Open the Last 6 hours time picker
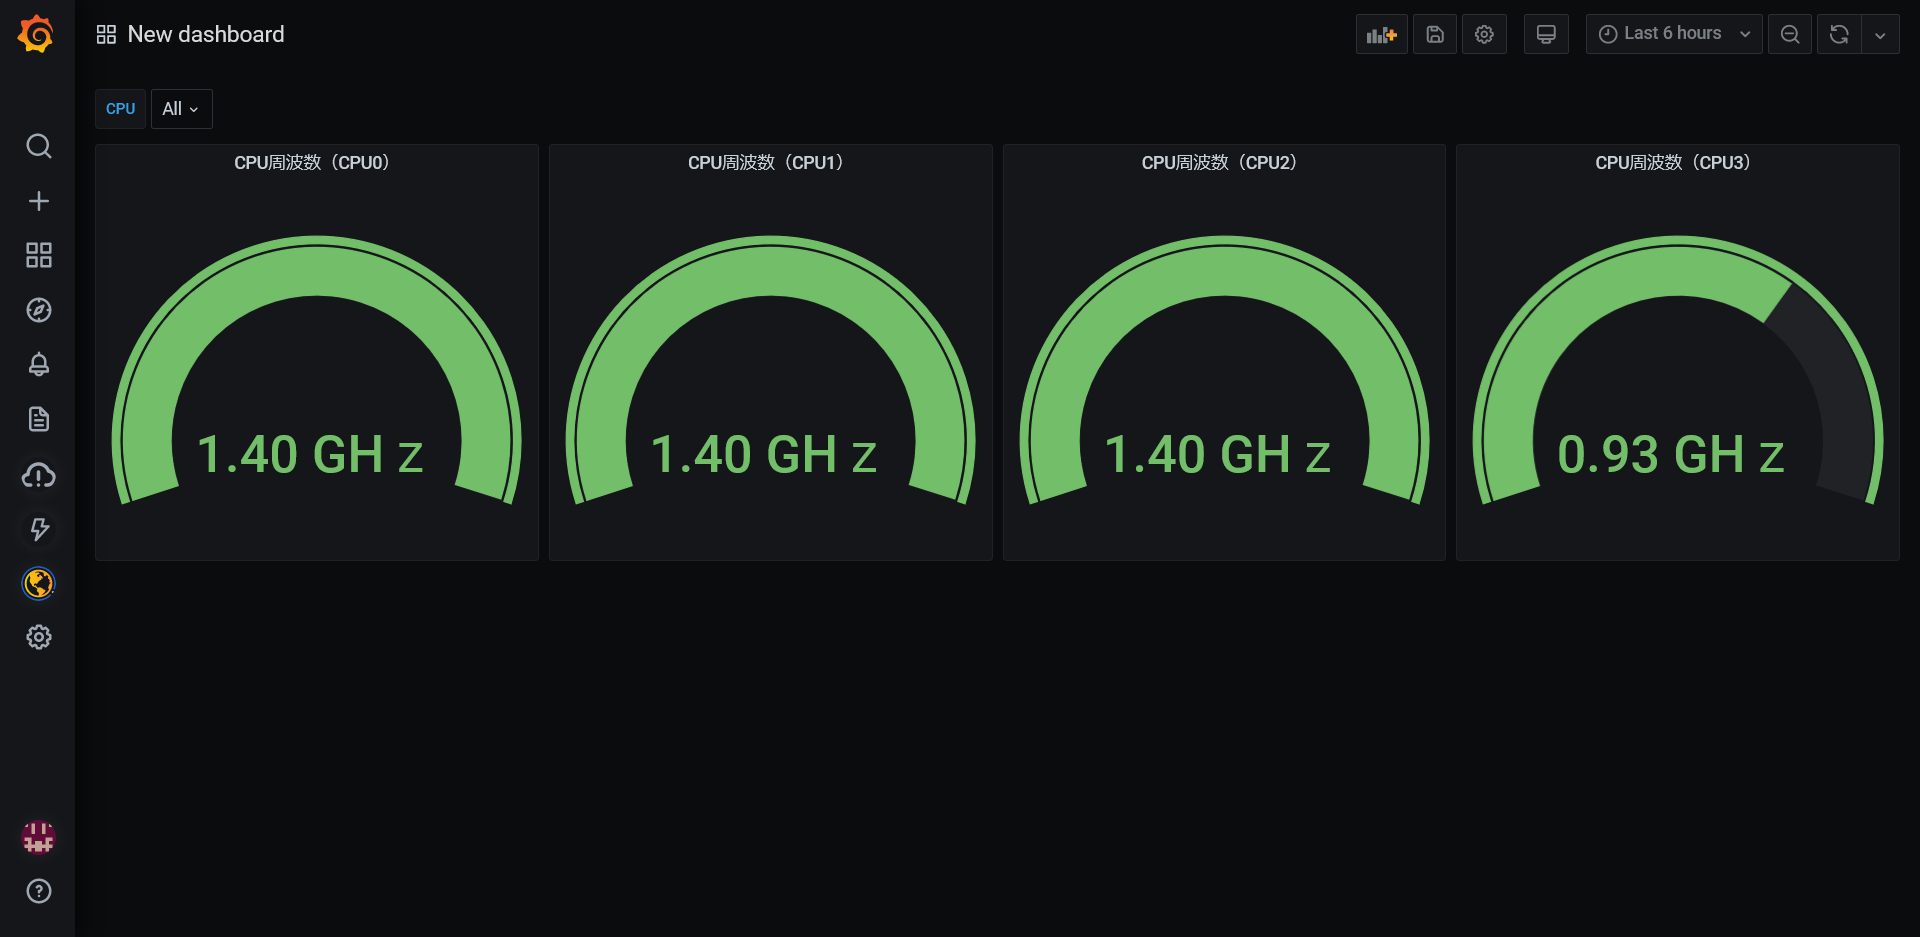 pyautogui.click(x=1673, y=34)
